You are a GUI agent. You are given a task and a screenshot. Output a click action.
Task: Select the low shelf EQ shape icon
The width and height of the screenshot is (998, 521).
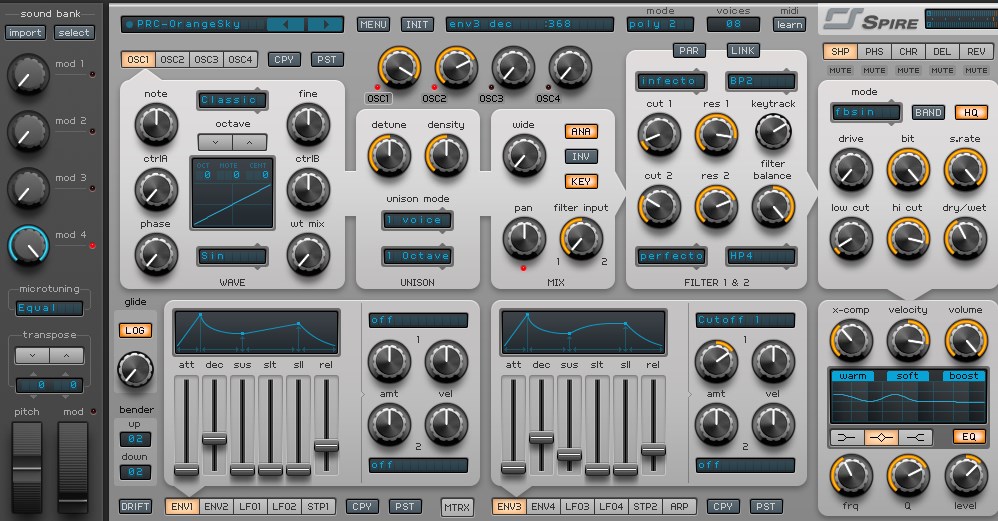point(847,437)
